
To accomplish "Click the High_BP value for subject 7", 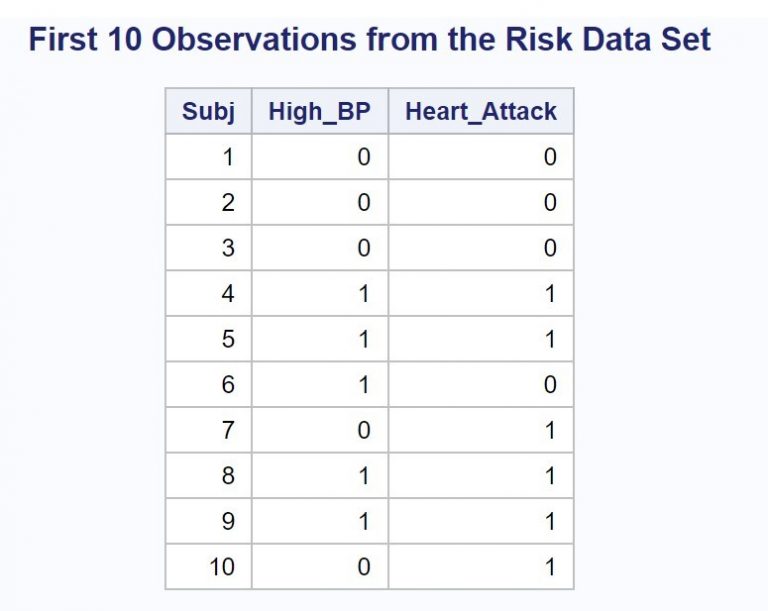I will tap(364, 430).
